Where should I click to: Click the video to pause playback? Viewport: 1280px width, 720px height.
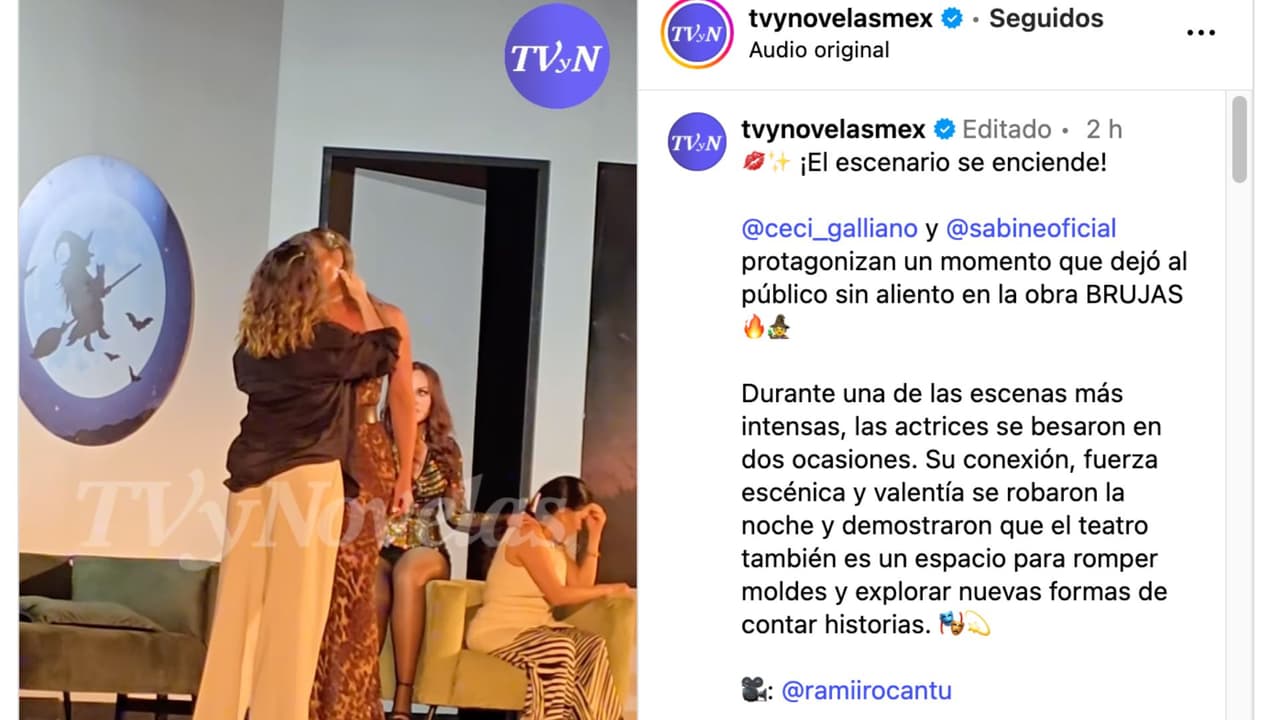[328, 360]
